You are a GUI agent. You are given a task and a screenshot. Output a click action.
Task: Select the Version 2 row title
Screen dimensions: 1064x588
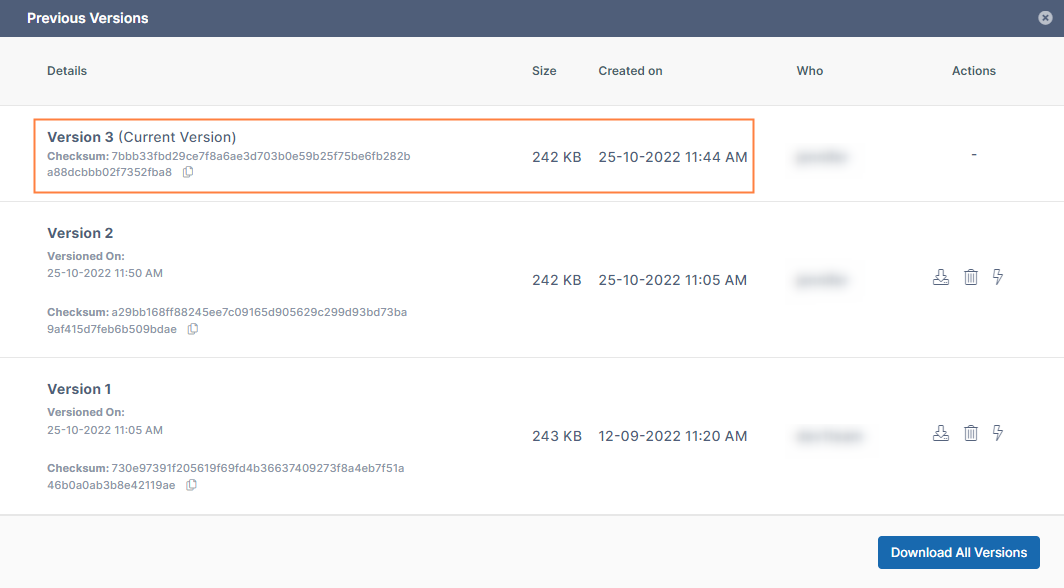[x=80, y=233]
